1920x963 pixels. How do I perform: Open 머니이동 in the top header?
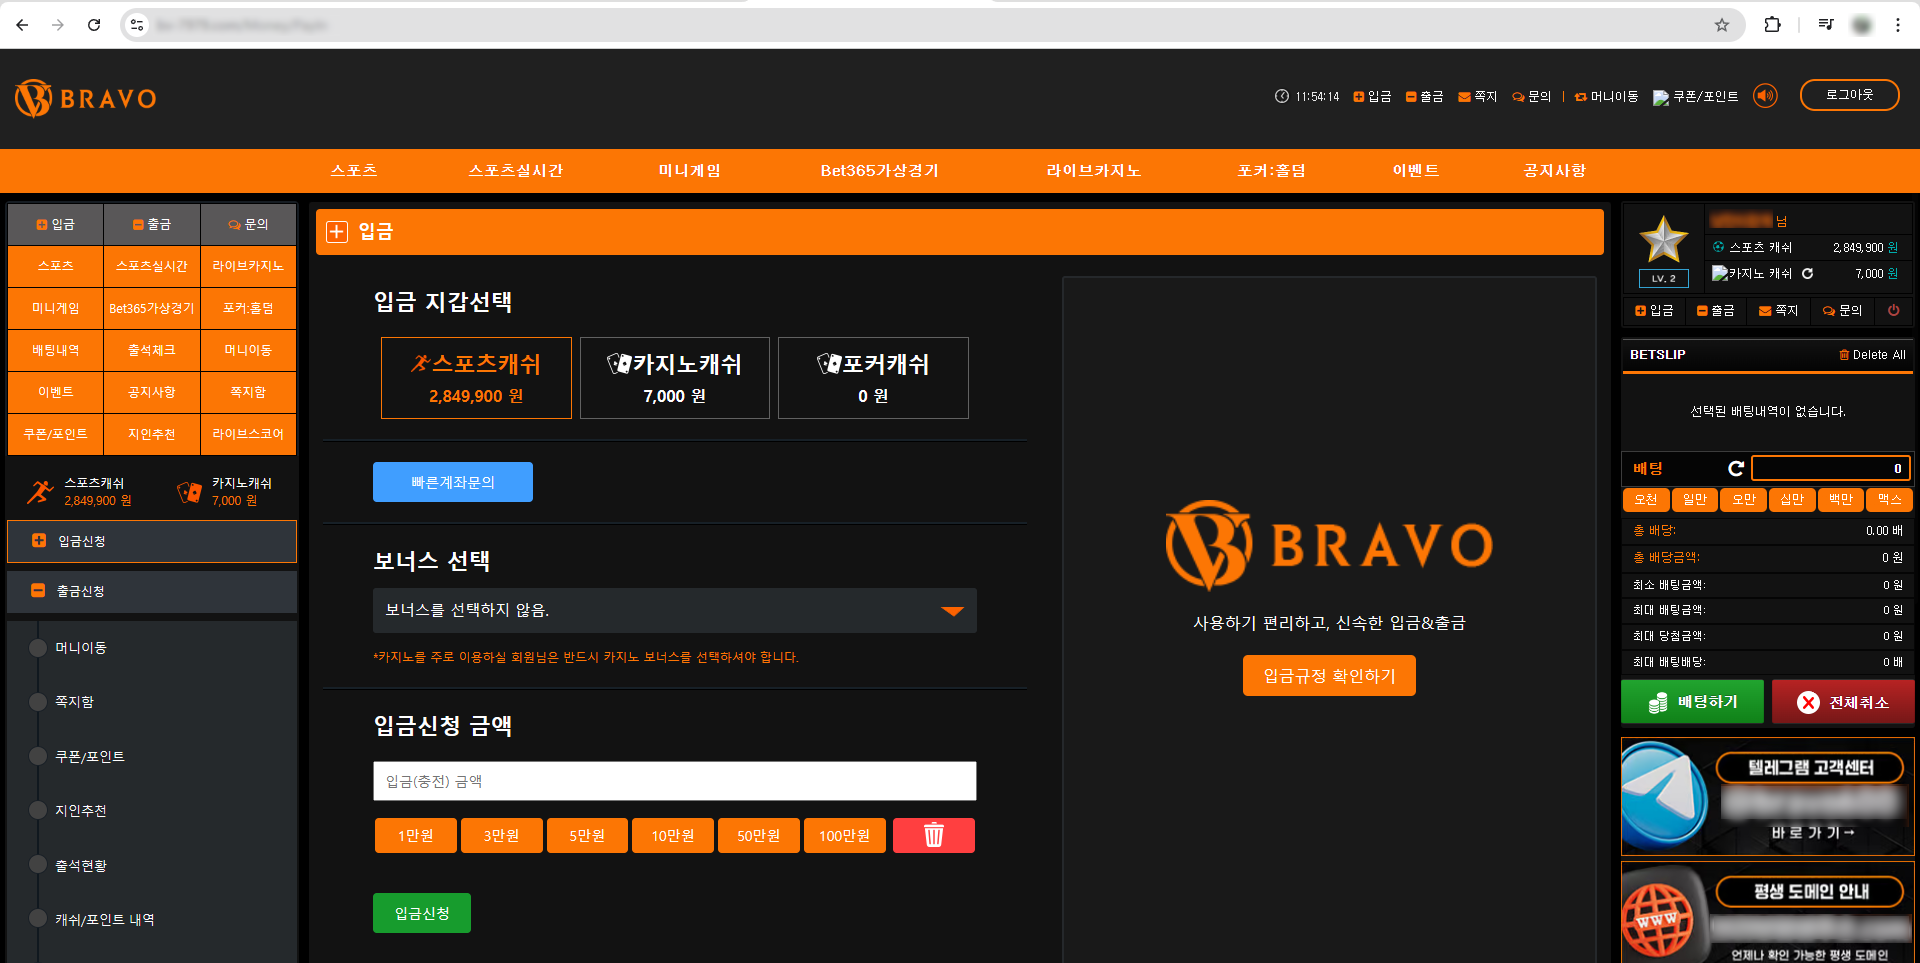click(x=1606, y=96)
